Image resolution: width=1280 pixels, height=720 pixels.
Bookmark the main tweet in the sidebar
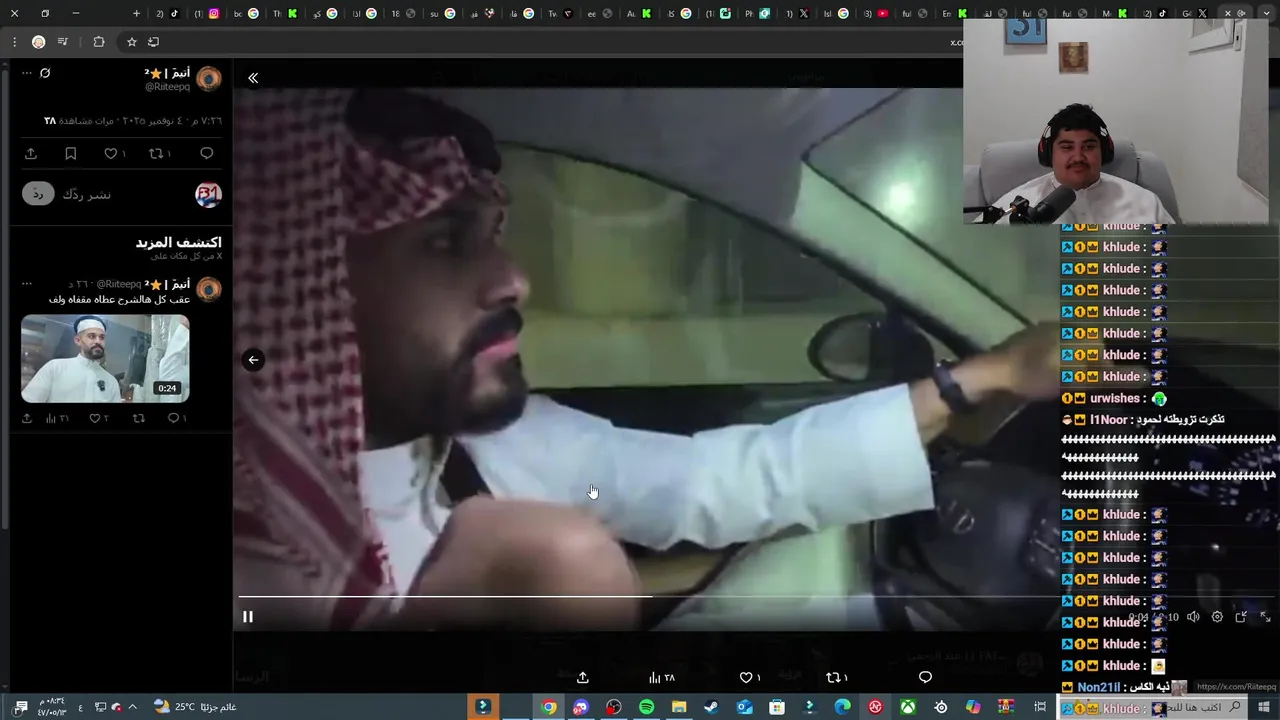click(x=70, y=153)
